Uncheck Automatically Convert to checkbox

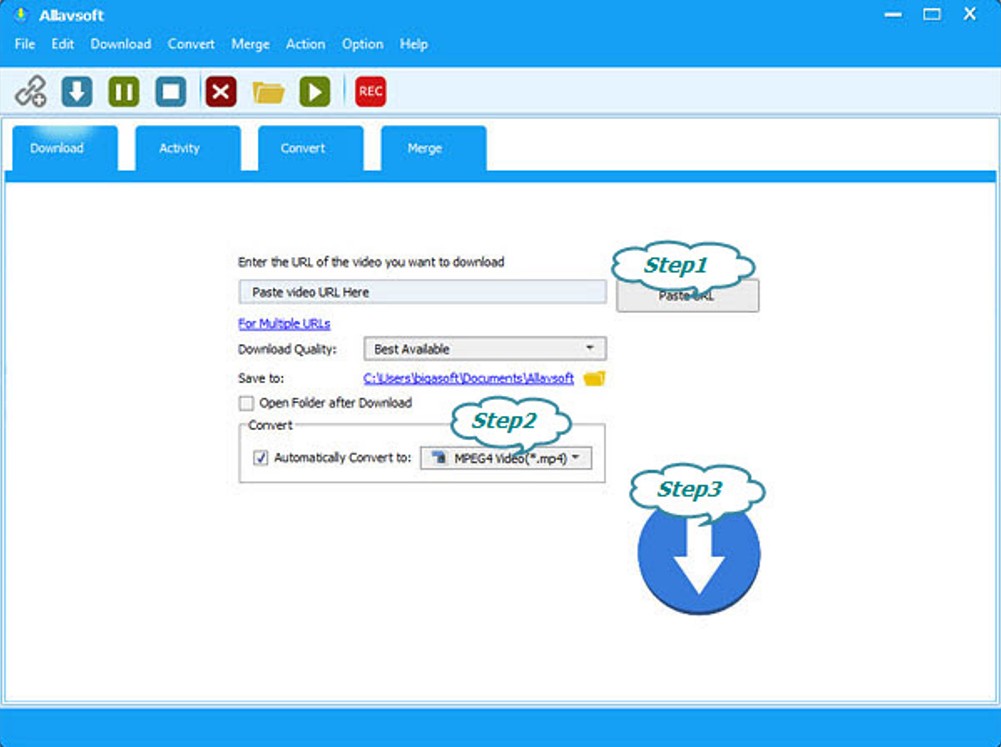click(261, 458)
